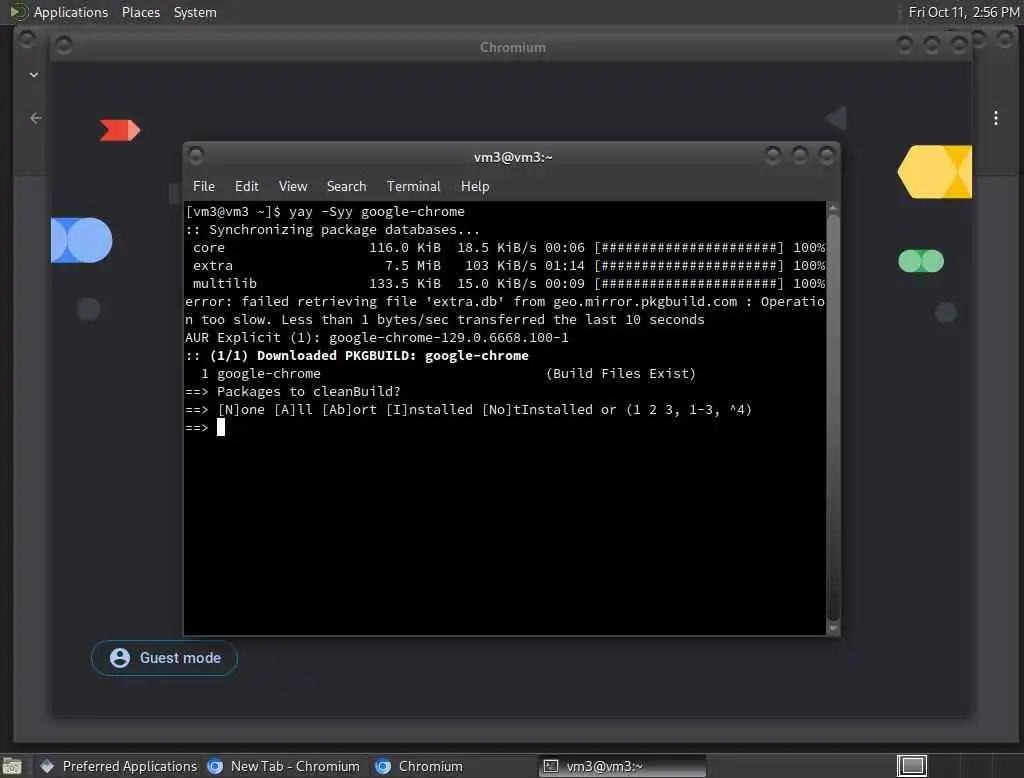The height and width of the screenshot is (778, 1024).
Task: Click terminal title 'vm3@vm3:~'
Action: 513,157
